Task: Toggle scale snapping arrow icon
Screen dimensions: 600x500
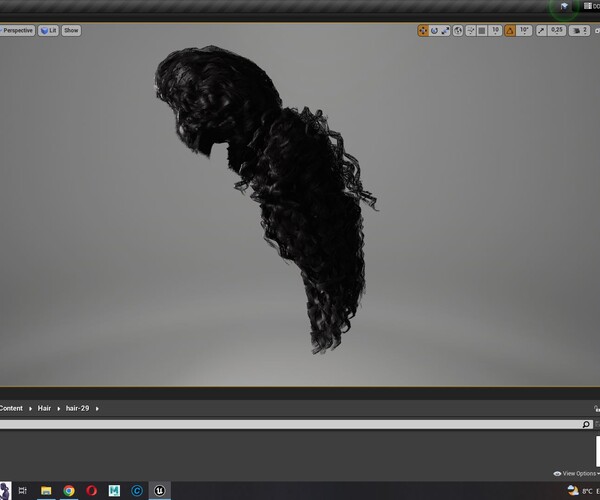Action: click(x=541, y=31)
